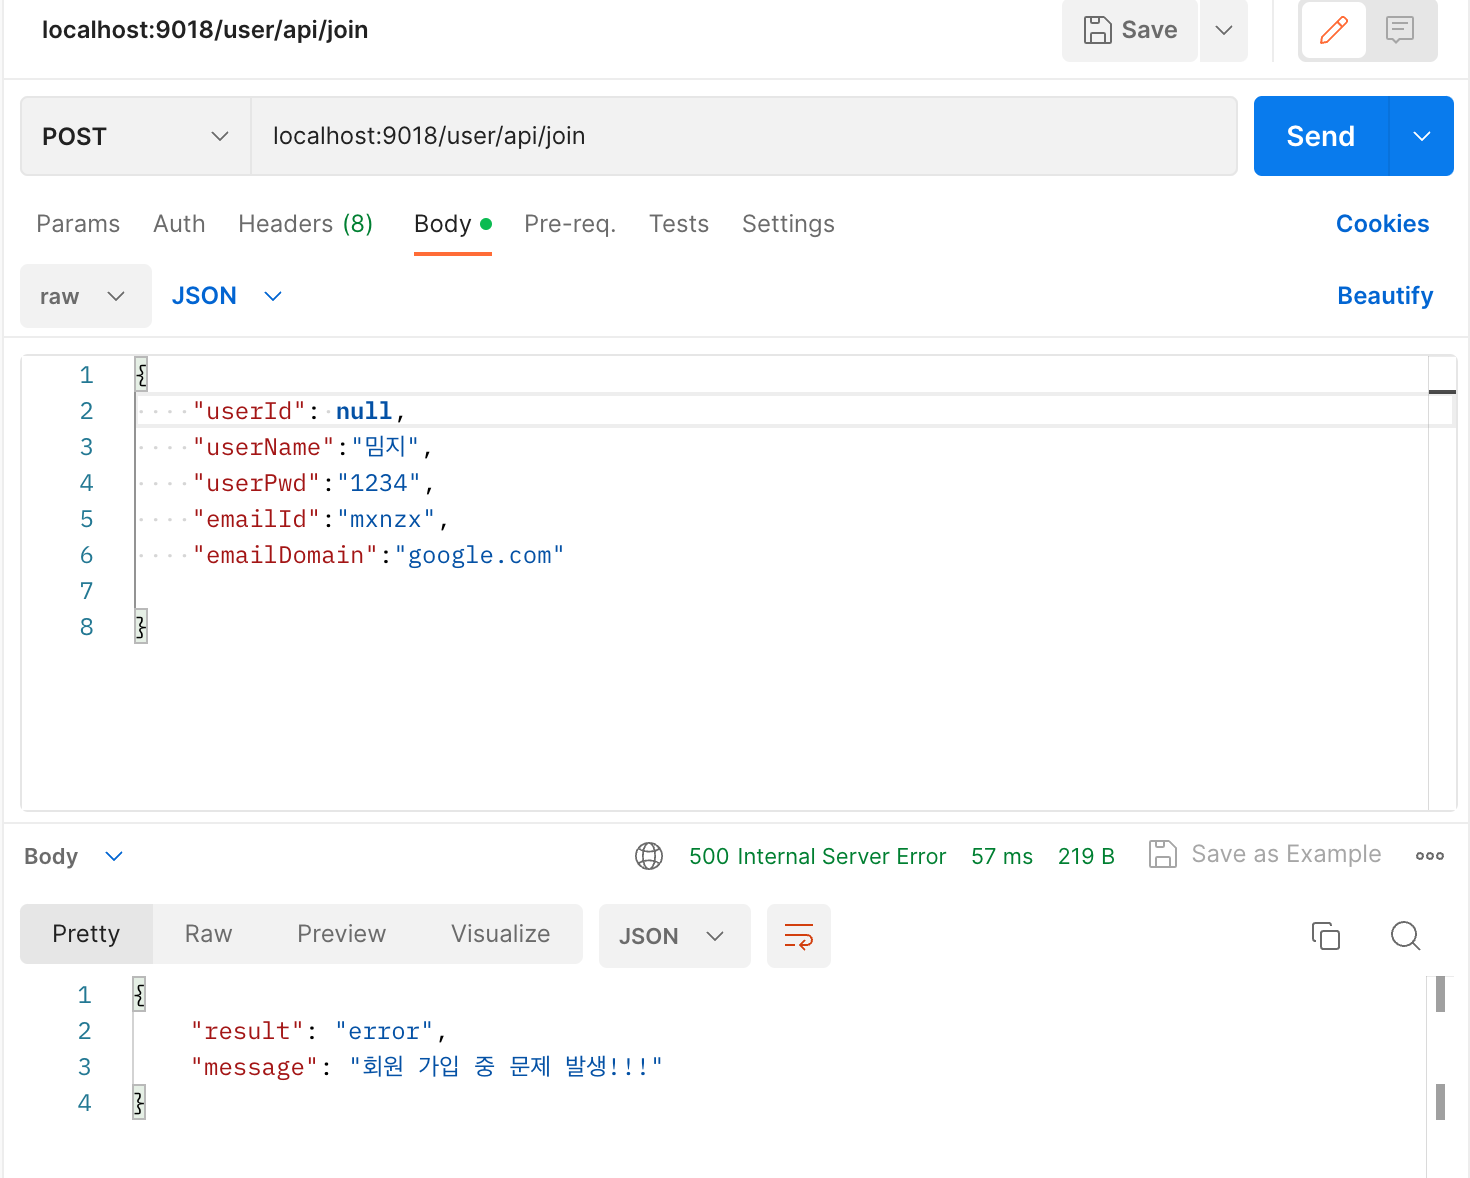Screen dimensions: 1470x1178
Task: Select the Preview response view
Action: [341, 934]
